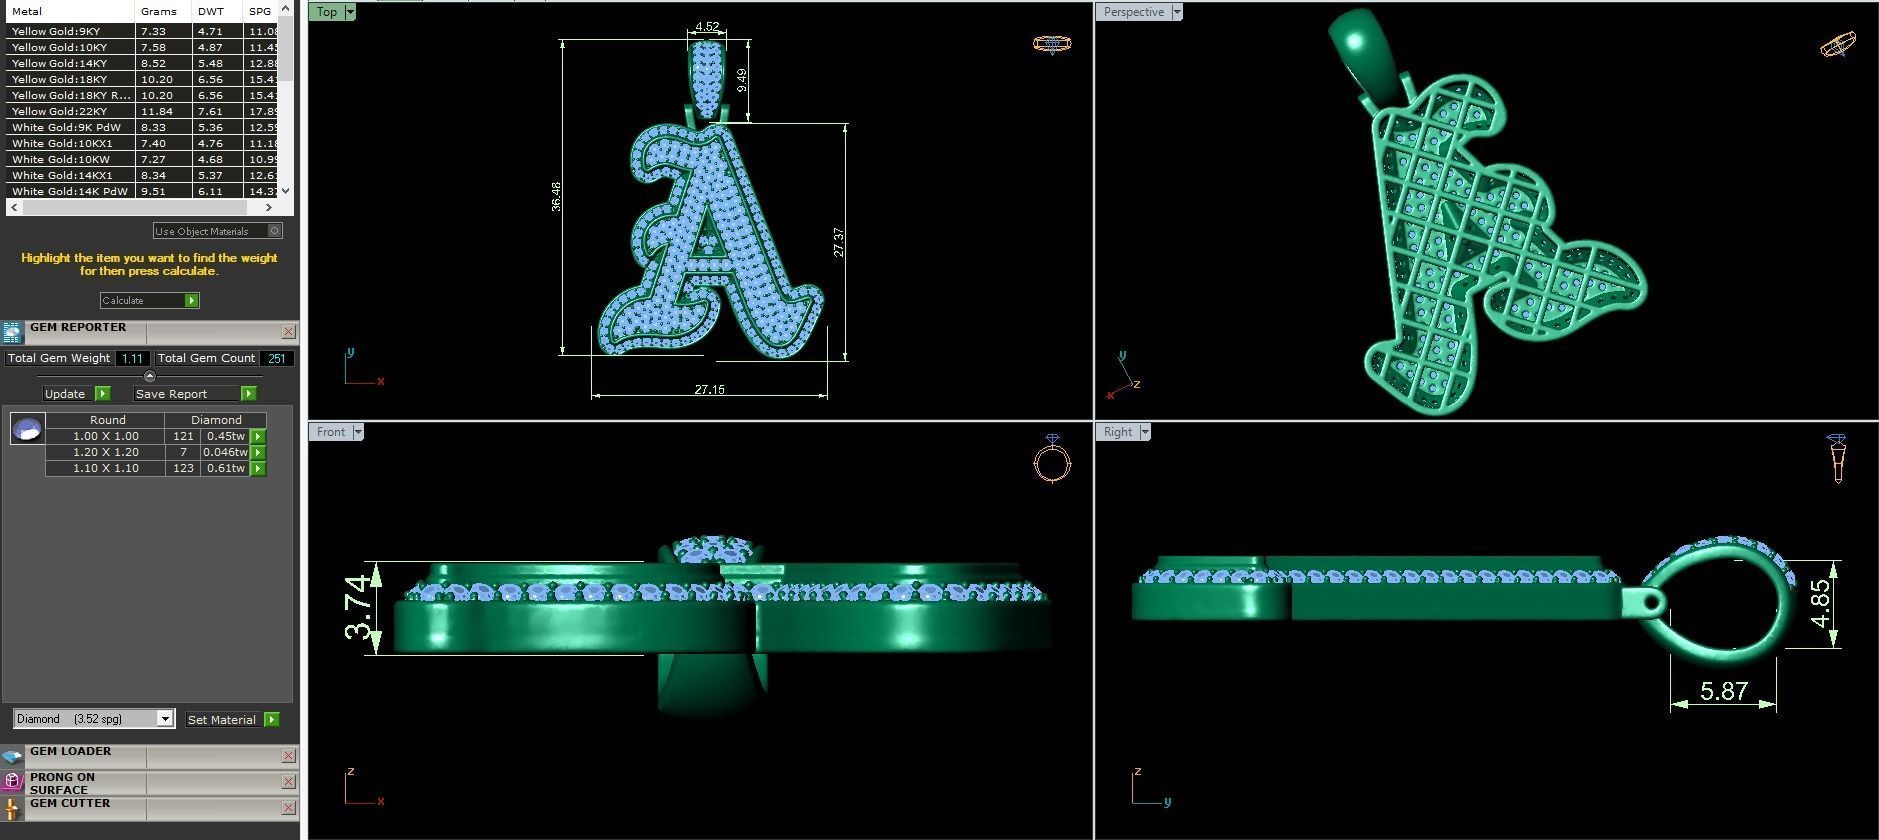Collapse Gem Reporter section with the divider arrow
This screenshot has height=840, width=1879.
(150, 376)
